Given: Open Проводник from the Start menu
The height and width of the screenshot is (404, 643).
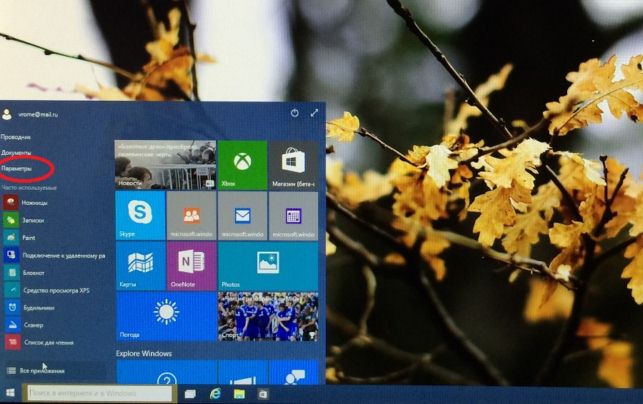Looking at the screenshot, I should pos(16,137).
